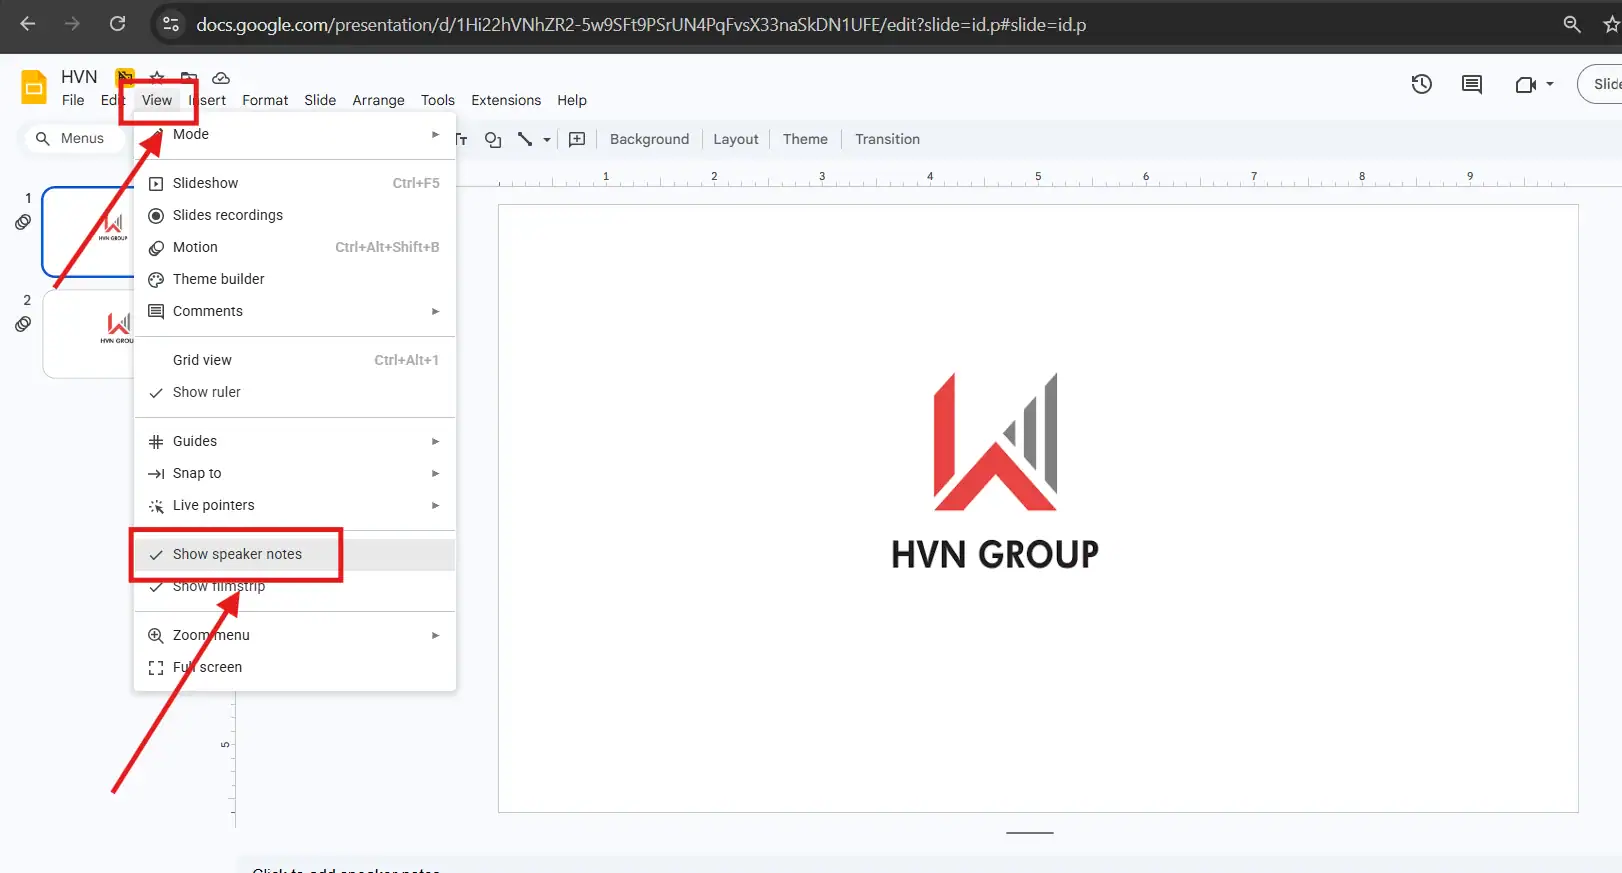Click the Transition button

[887, 139]
